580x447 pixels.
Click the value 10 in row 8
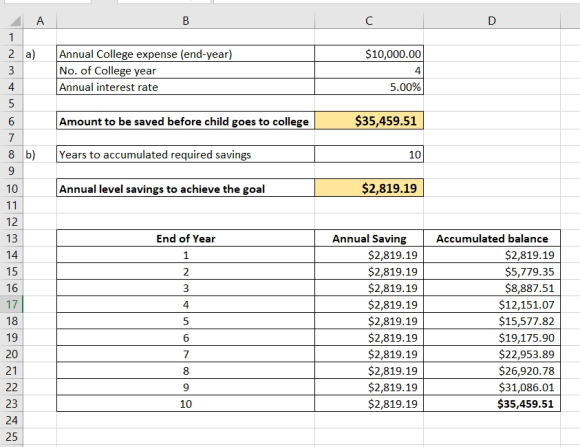369,154
